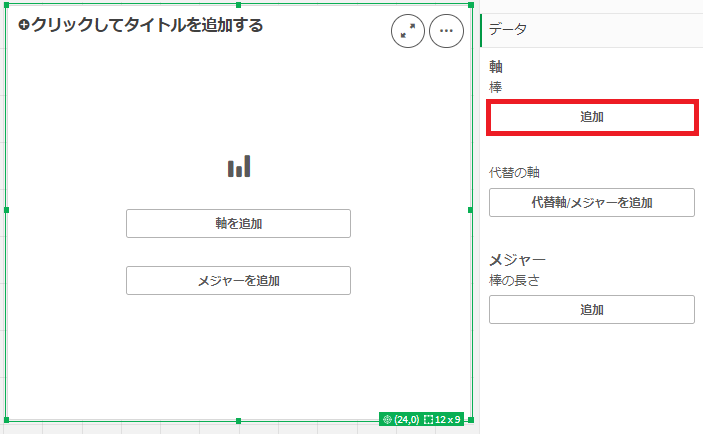Image resolution: width=703 pixels, height=434 pixels.
Task: Click the 代替の軸 section label
Action: pos(515,172)
